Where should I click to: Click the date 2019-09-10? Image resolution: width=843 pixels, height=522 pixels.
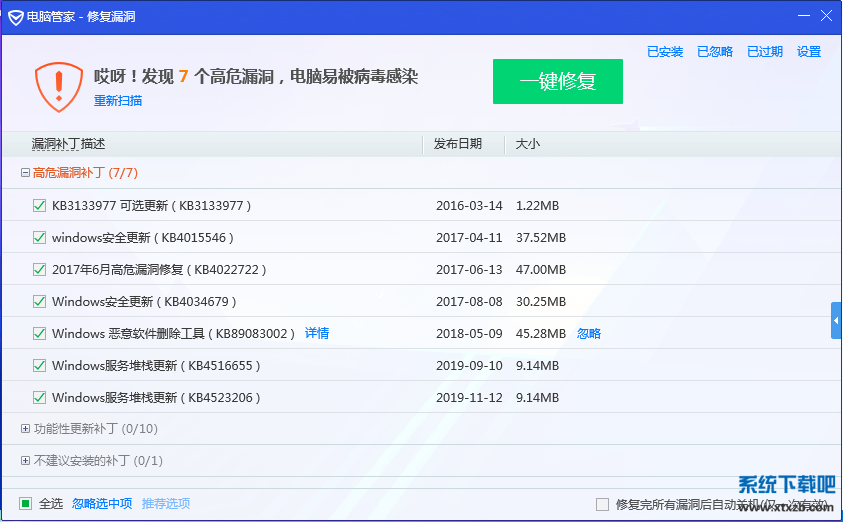click(x=469, y=366)
